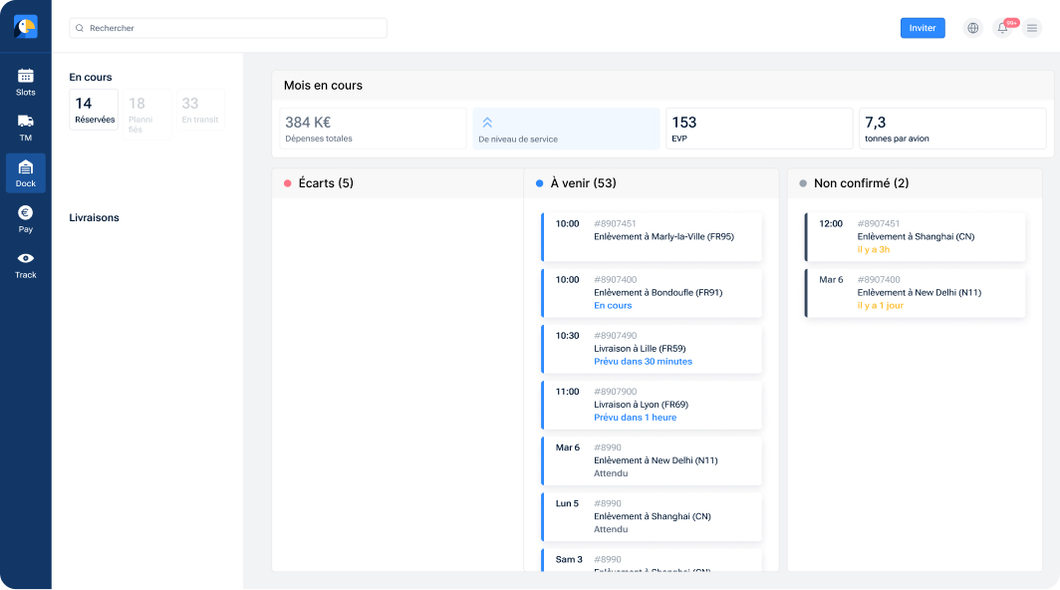Click 'Prévu dans 30 minutes' status
Image resolution: width=1060 pixels, height=590 pixels.
[643, 362]
